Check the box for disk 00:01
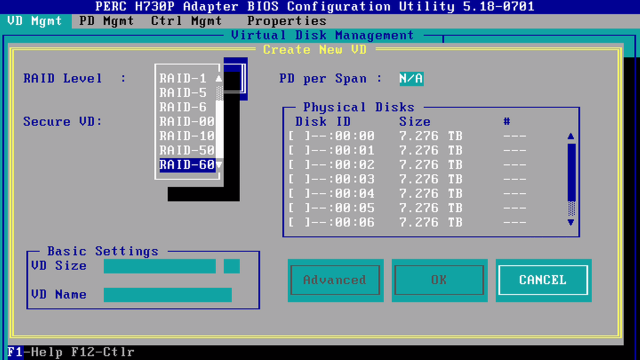 pos(299,151)
